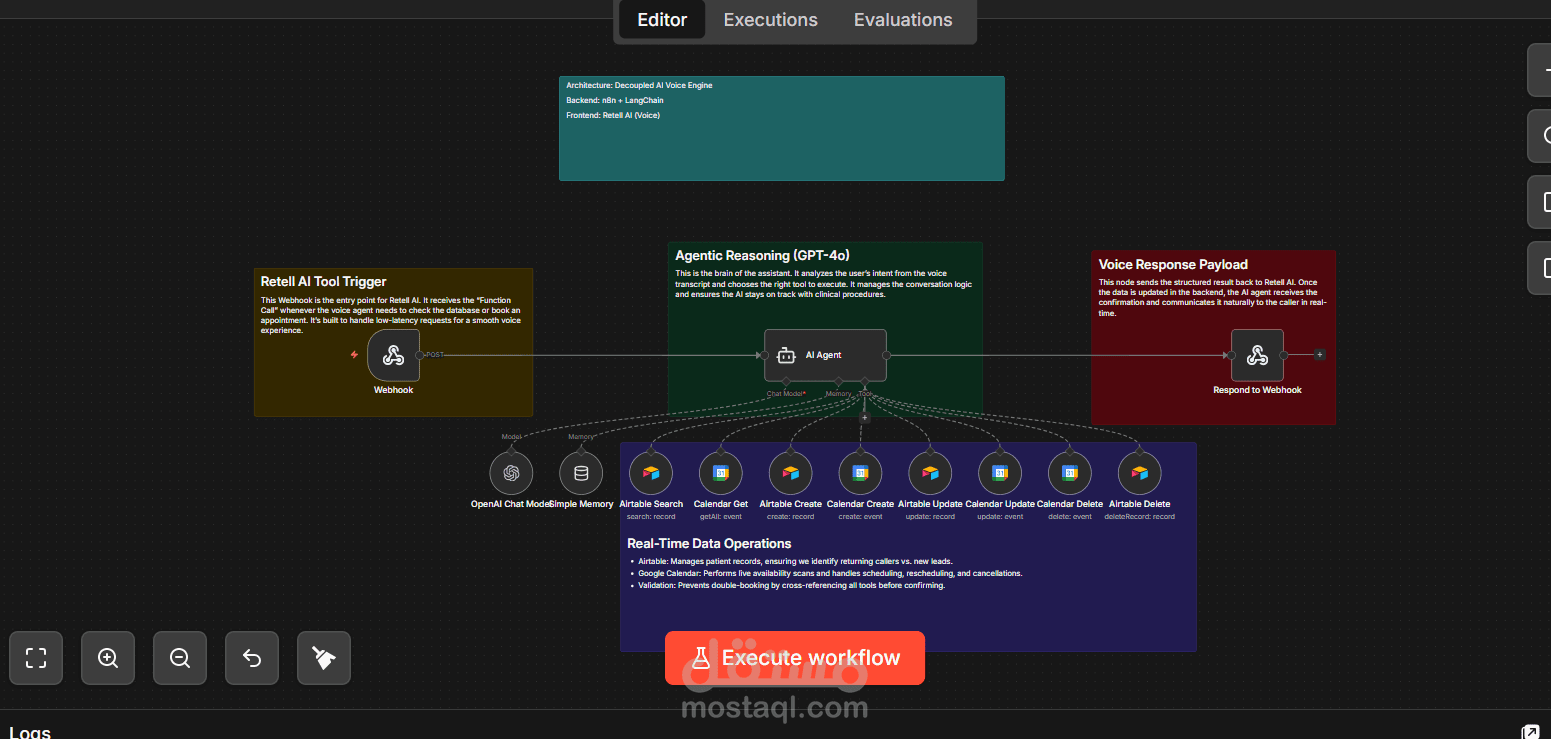Click the Webhook POST output handle

420,355
